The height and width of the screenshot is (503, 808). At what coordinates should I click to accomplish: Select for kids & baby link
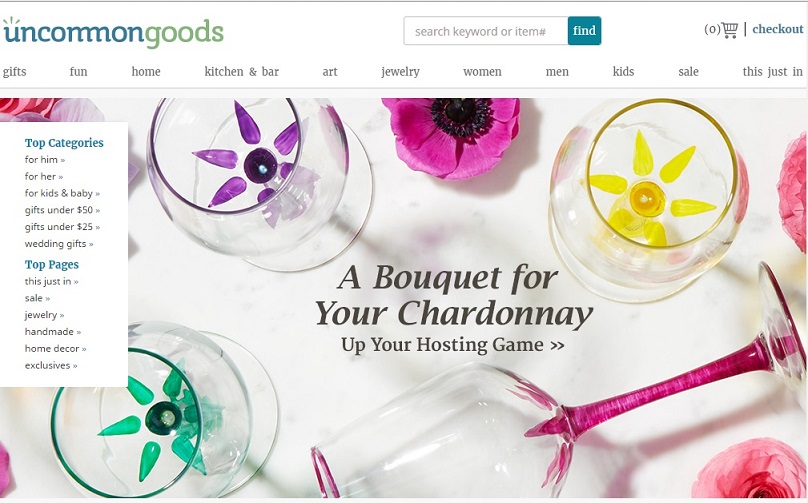(62, 193)
